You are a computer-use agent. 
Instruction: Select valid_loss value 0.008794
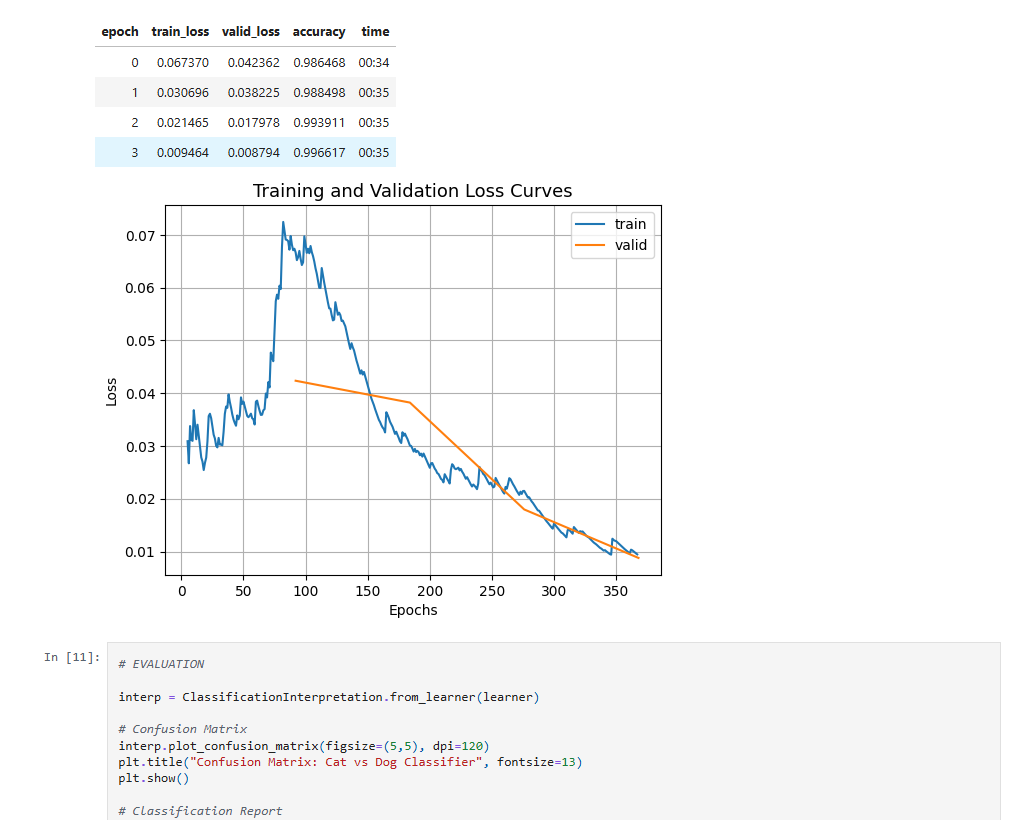click(253, 153)
